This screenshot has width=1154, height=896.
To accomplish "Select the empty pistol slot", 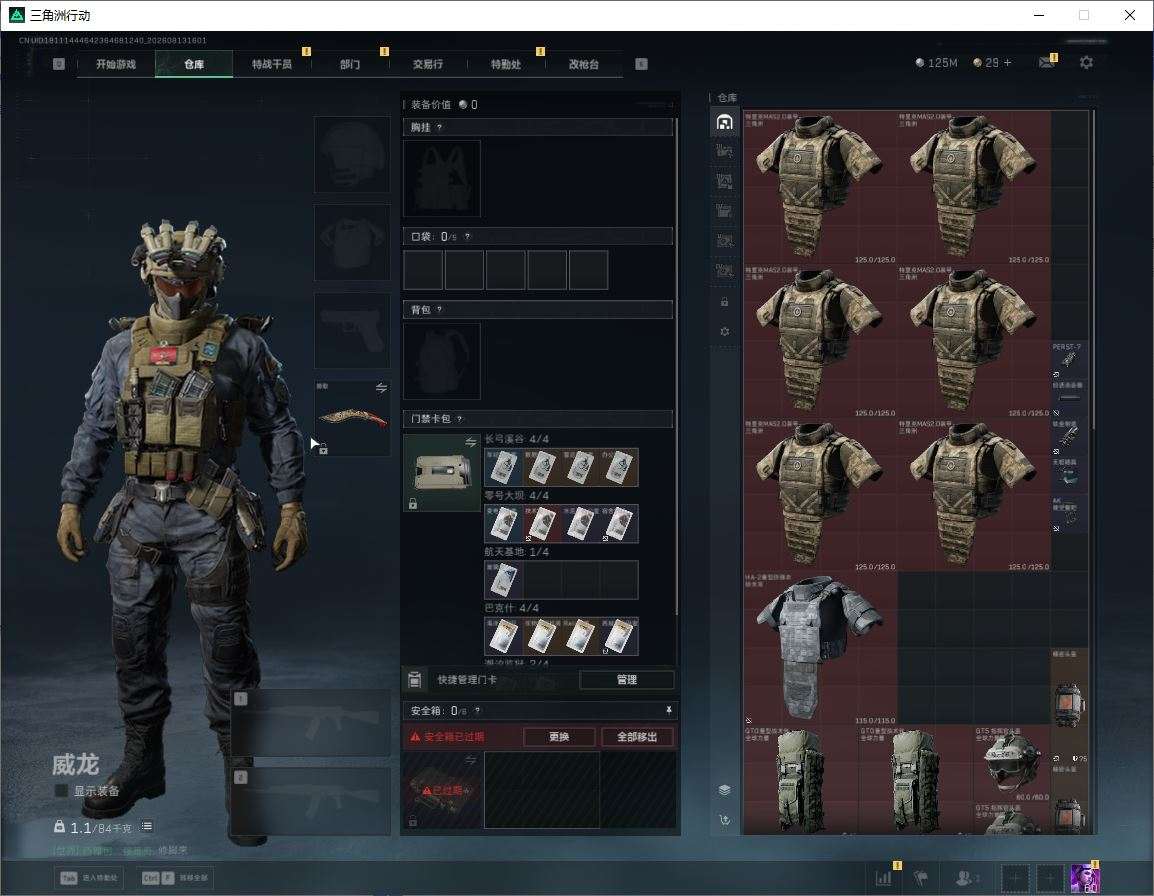I will tap(353, 331).
